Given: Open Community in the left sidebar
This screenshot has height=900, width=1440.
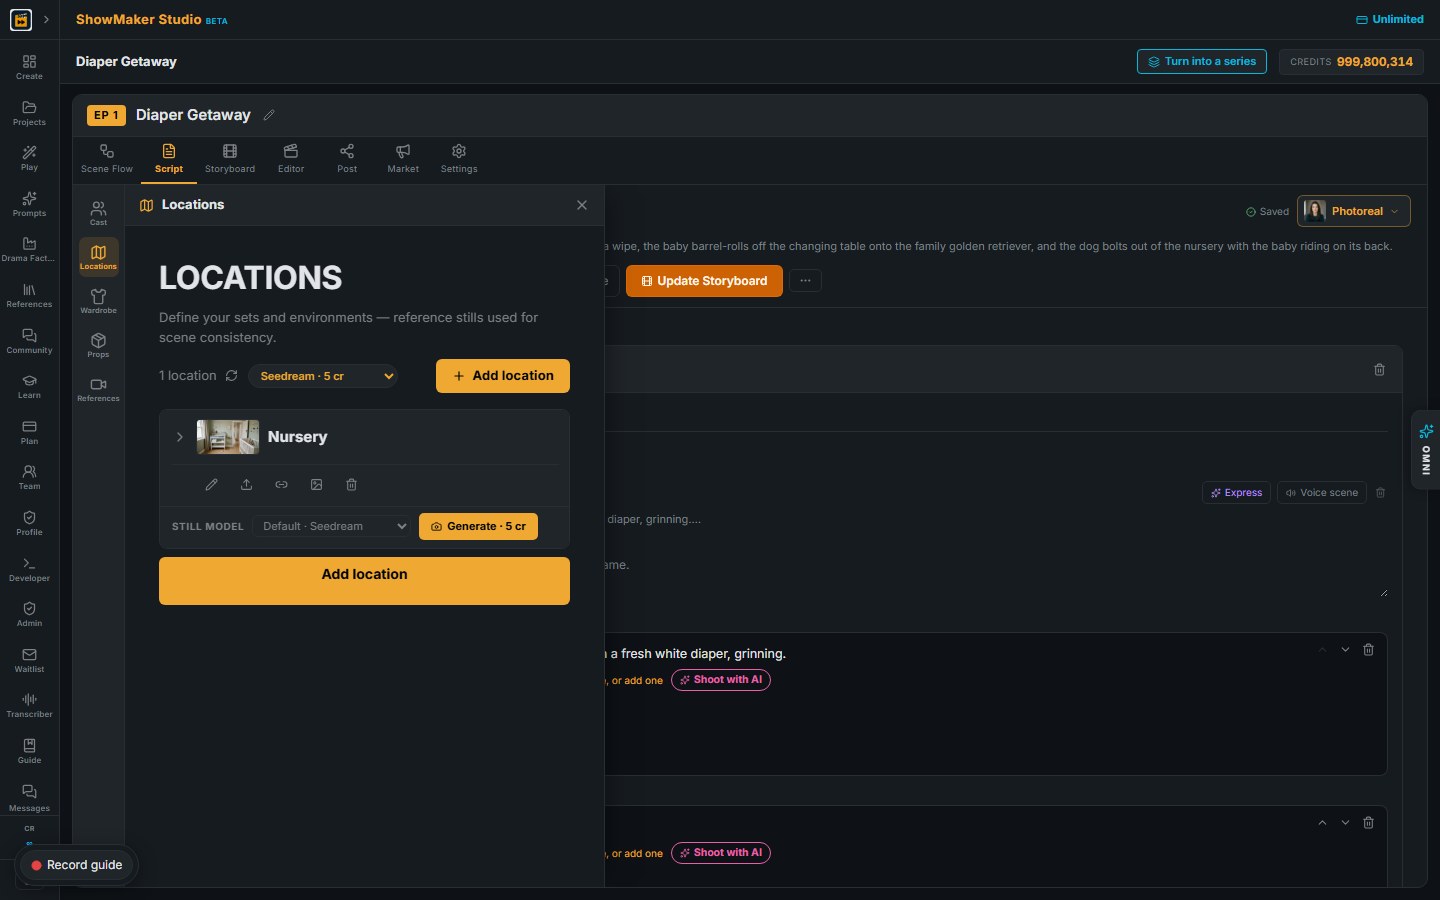Looking at the screenshot, I should point(29,341).
